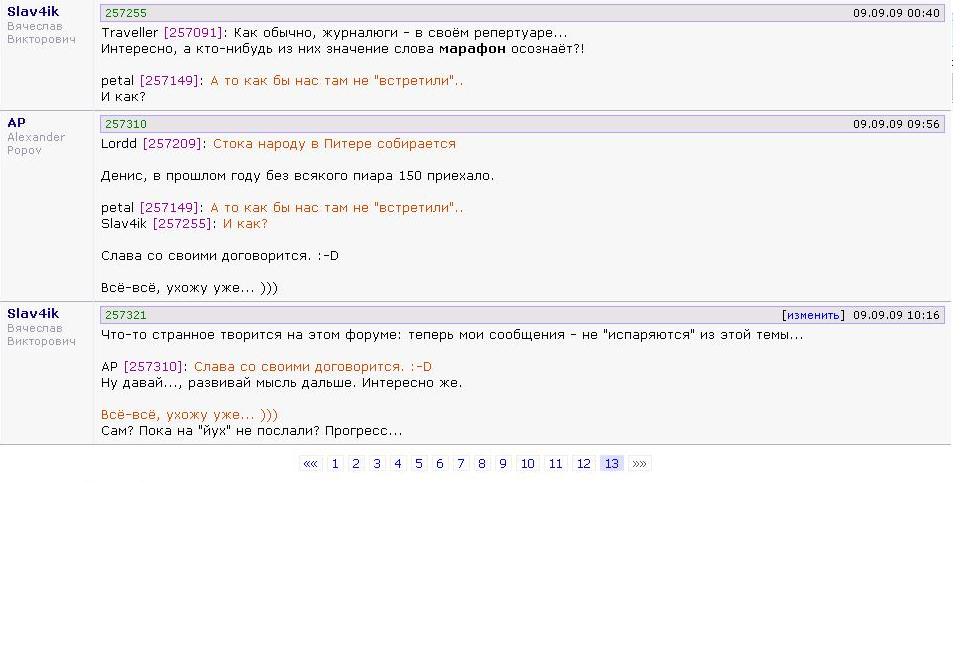Open page 1 in pagination

(335, 464)
